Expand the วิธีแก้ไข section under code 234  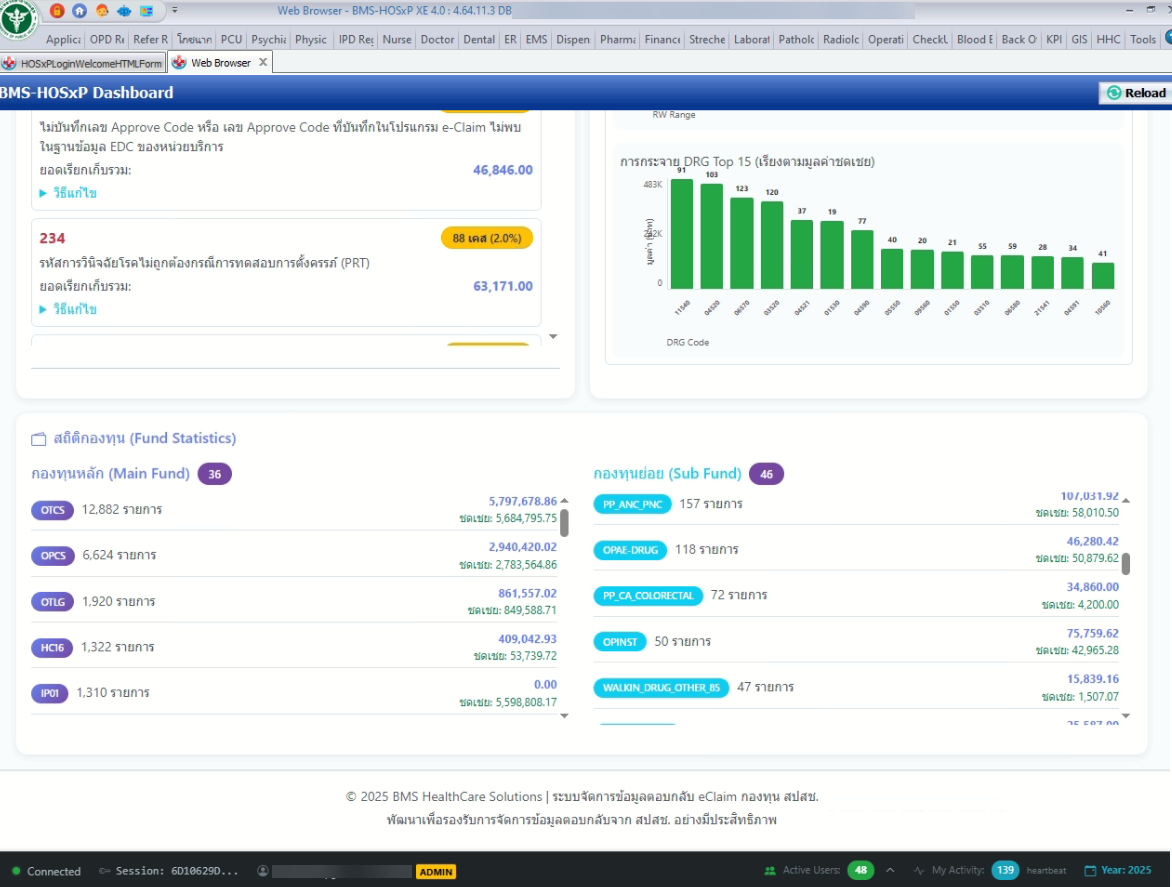tap(68, 310)
